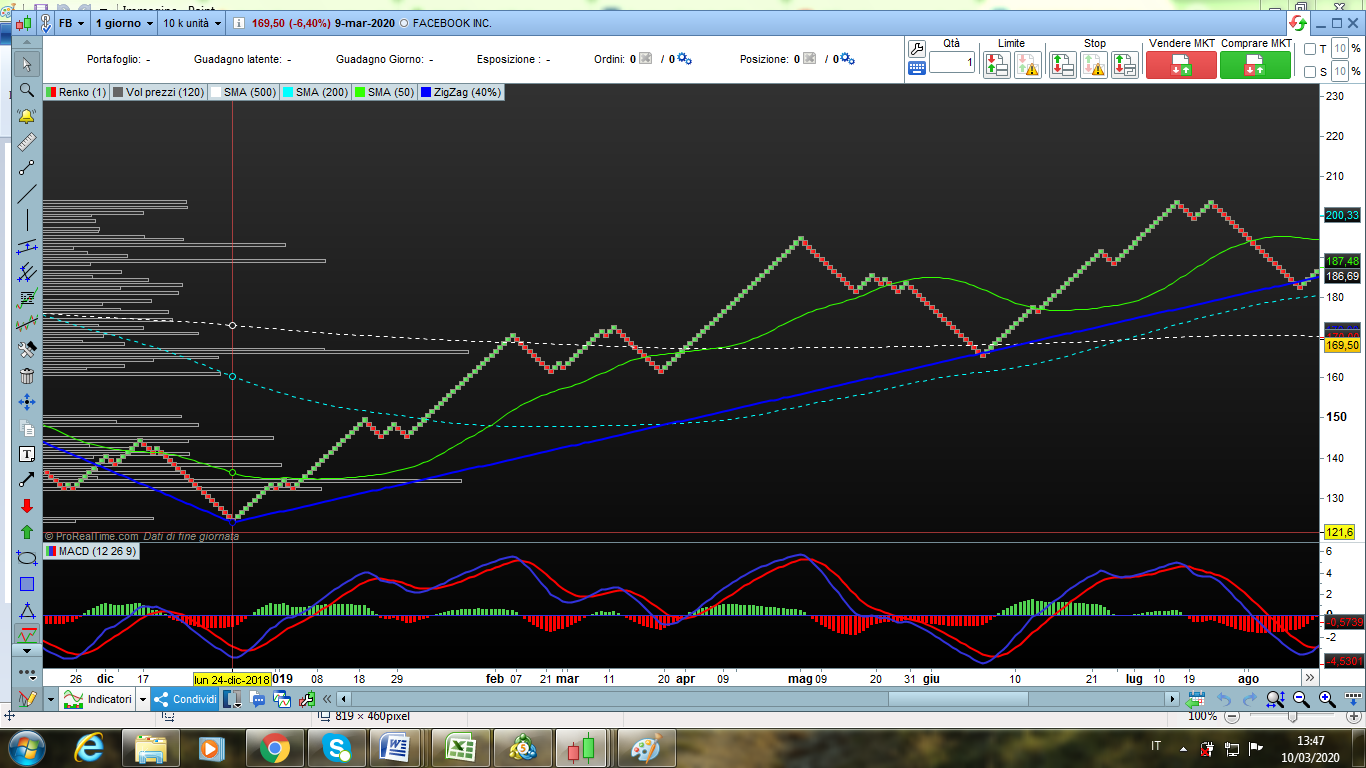
Task: Zoom out the chart time axis
Action: [x=1301, y=699]
